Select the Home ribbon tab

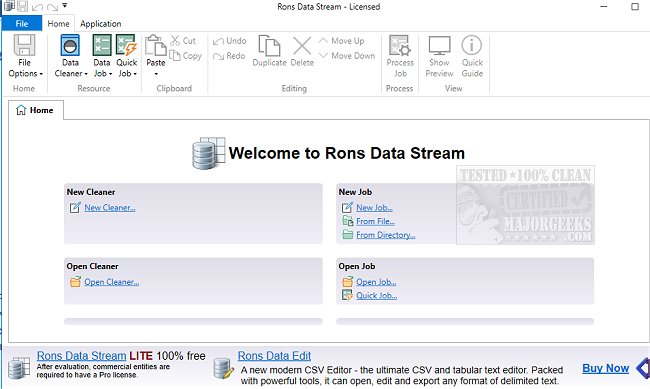pyautogui.click(x=58, y=24)
